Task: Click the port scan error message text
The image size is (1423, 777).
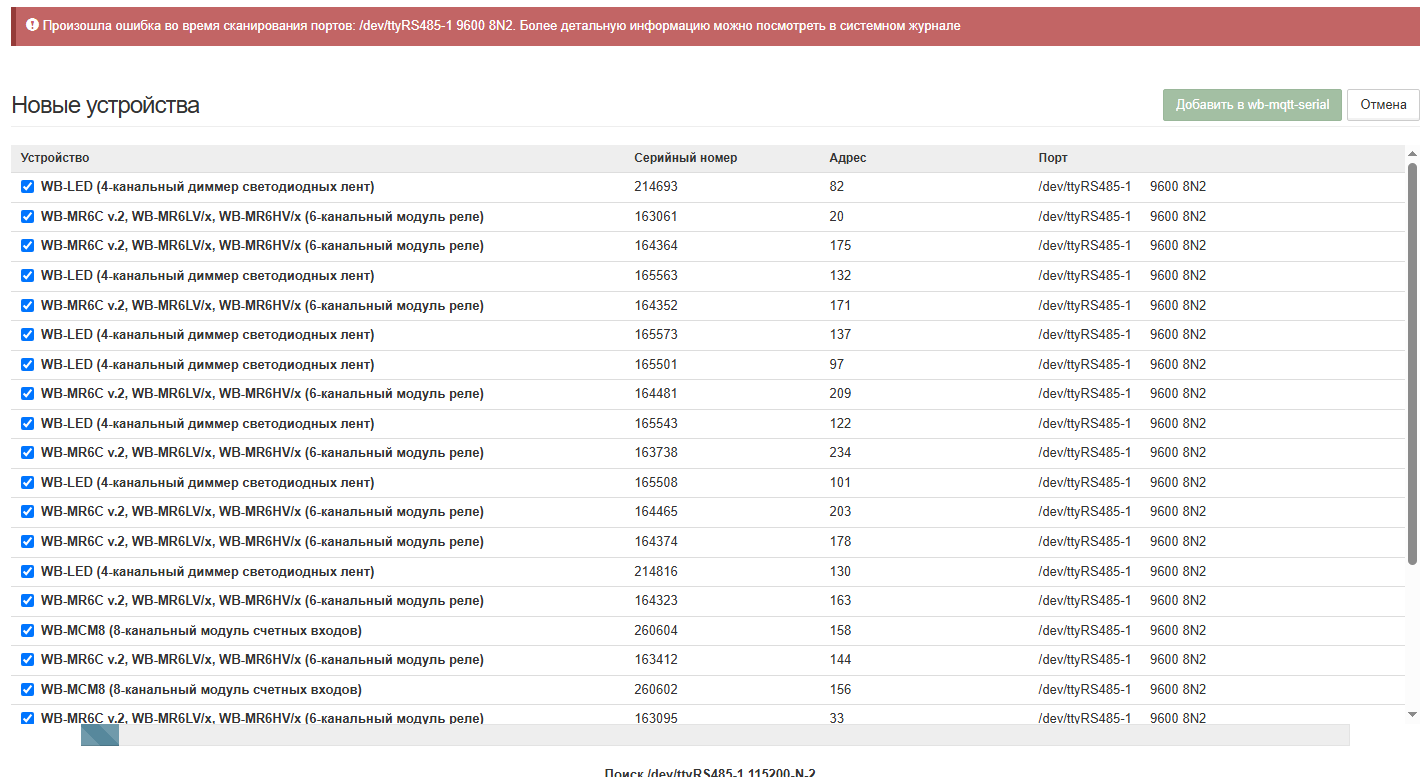Action: tap(502, 25)
